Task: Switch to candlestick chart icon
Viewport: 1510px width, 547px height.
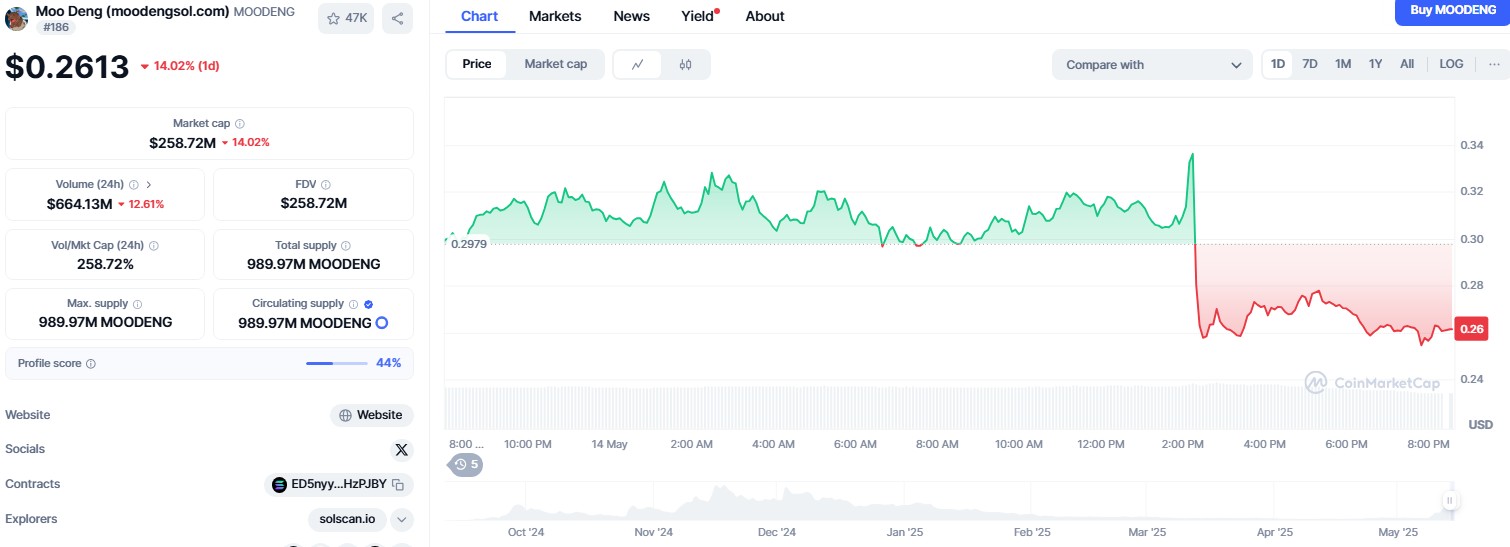Action: click(x=685, y=64)
